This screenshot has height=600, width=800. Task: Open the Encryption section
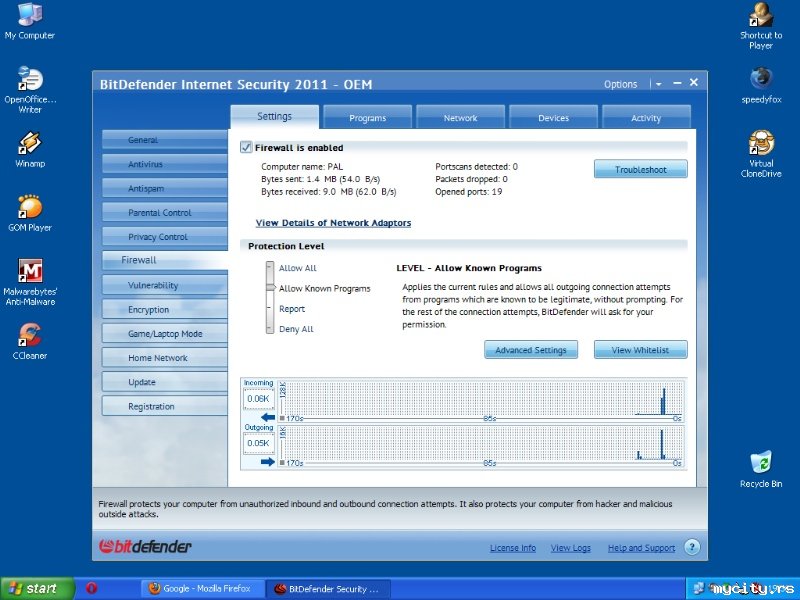(164, 309)
